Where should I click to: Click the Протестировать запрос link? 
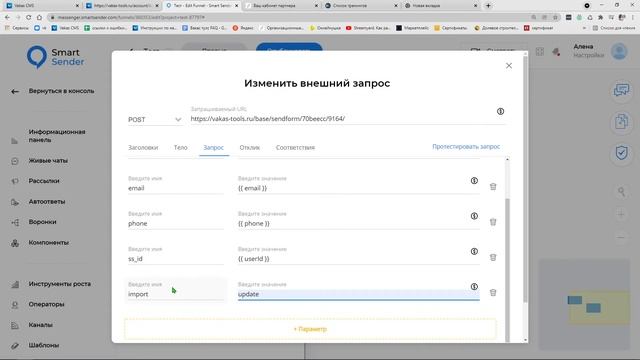[466, 146]
